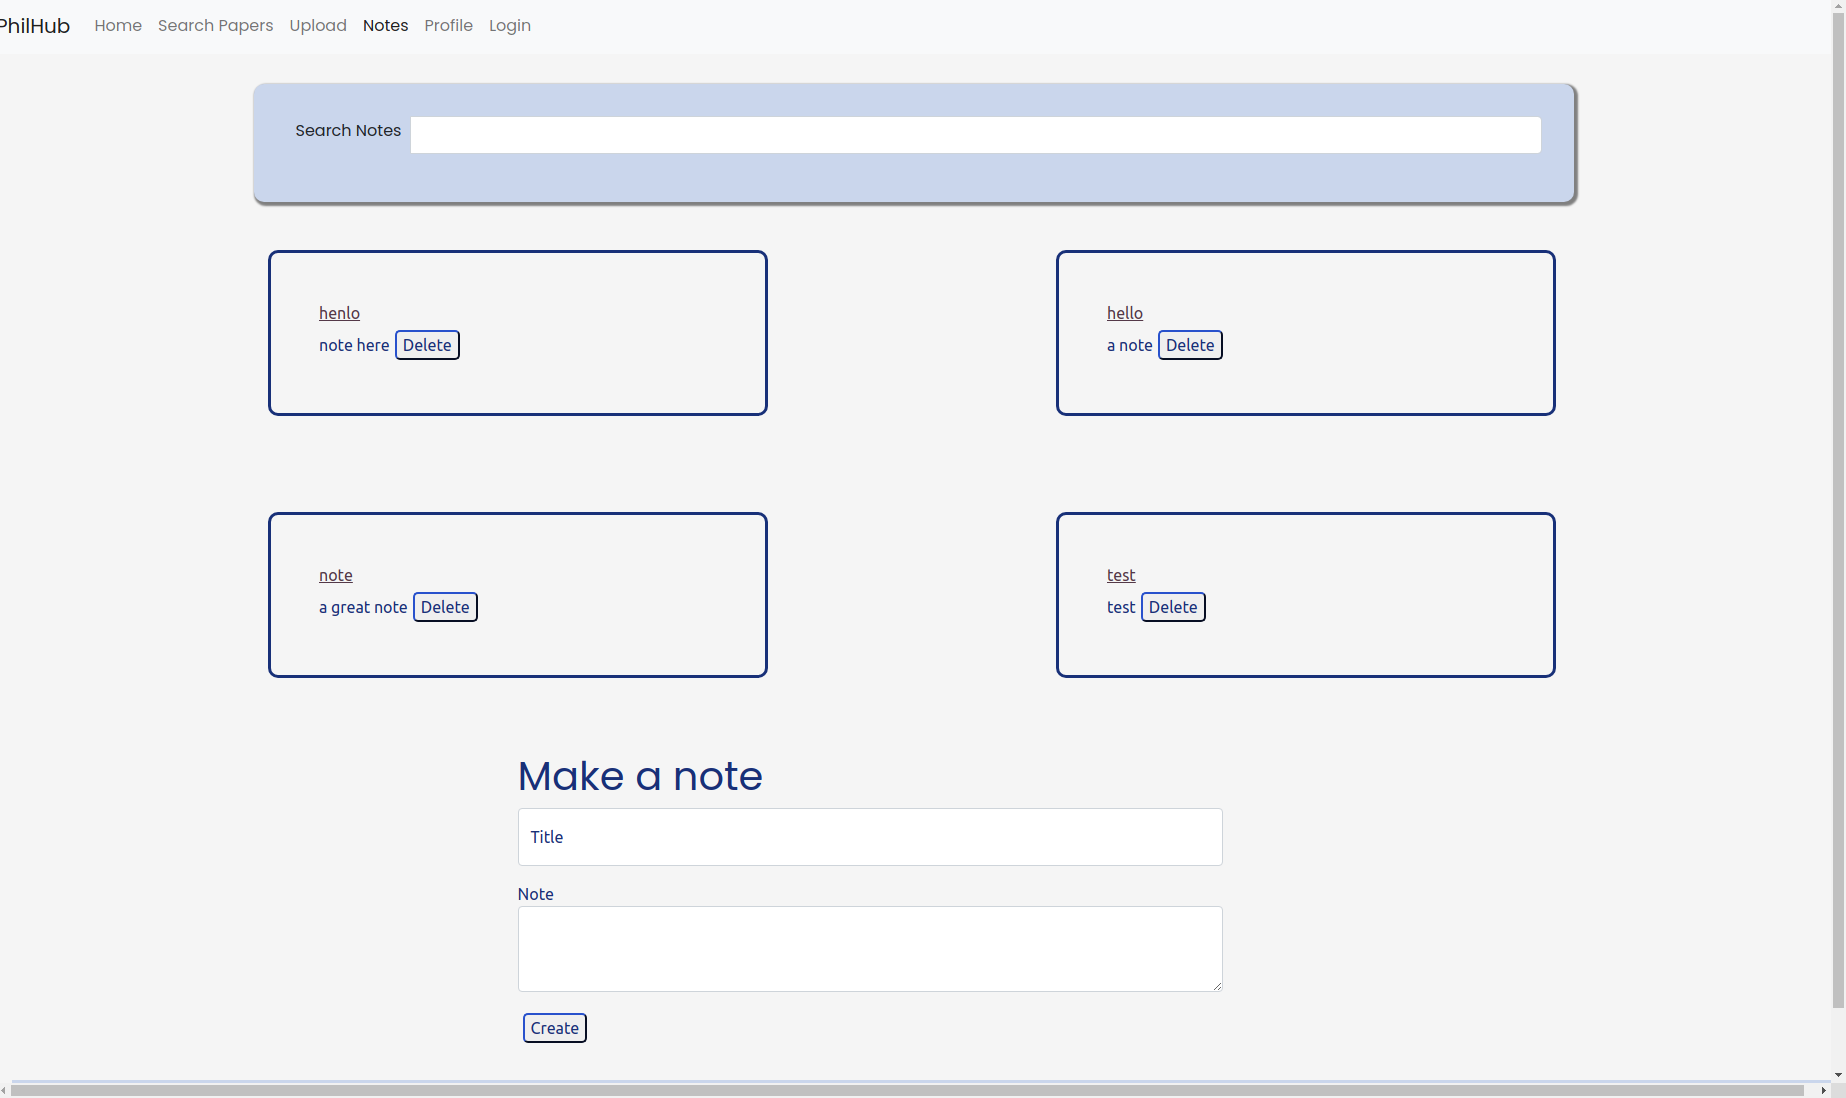Delete the 'henlo' note
Screen dimensions: 1846x1098
tap(427, 345)
